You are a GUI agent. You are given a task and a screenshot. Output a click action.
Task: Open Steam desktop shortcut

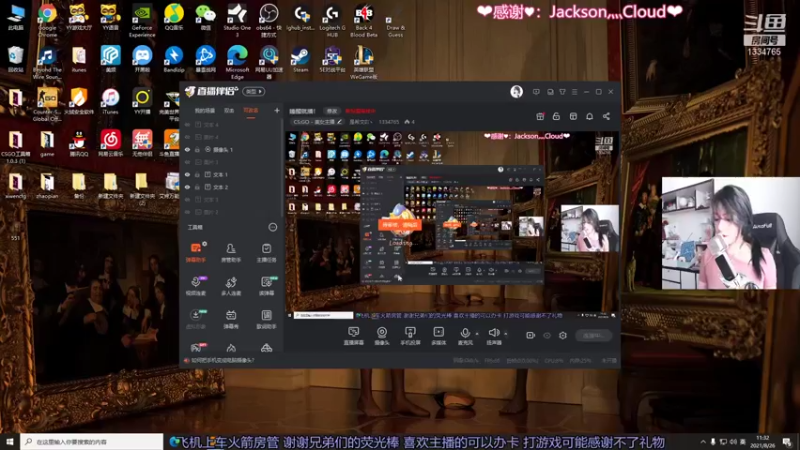point(300,60)
